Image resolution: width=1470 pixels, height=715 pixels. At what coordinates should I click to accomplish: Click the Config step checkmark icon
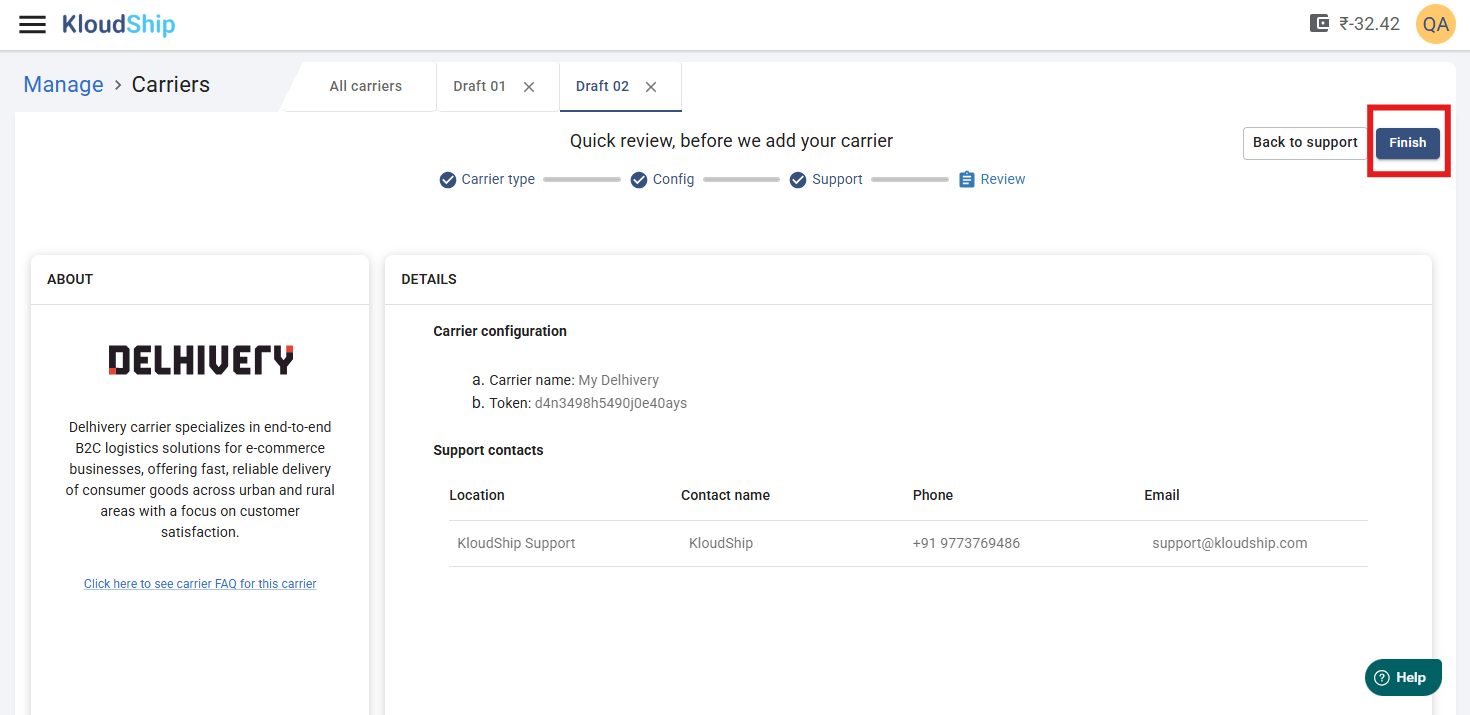pyautogui.click(x=639, y=180)
